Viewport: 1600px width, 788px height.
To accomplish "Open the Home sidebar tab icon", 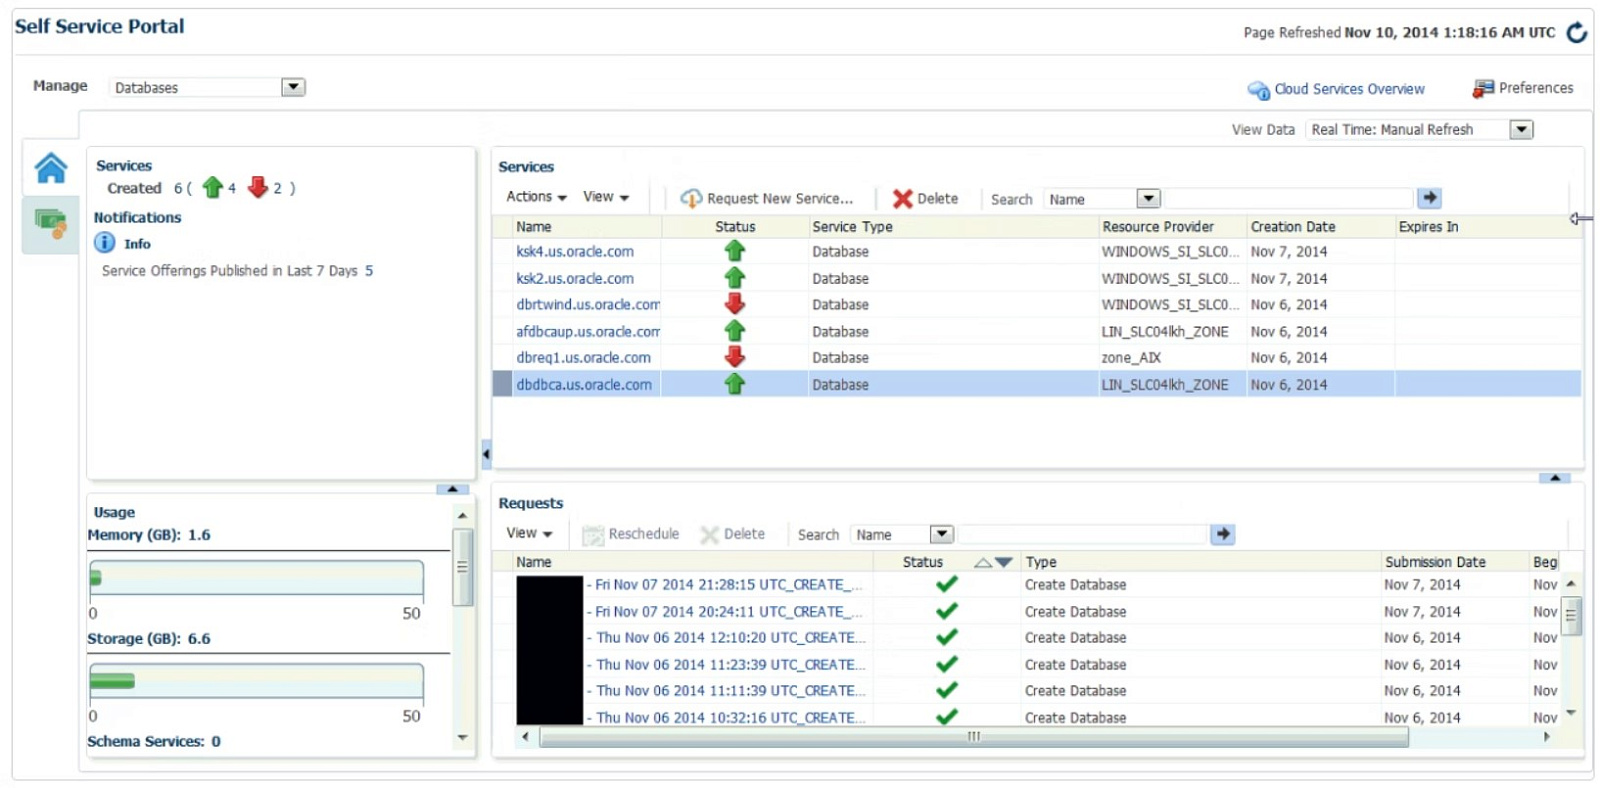I will click(51, 167).
